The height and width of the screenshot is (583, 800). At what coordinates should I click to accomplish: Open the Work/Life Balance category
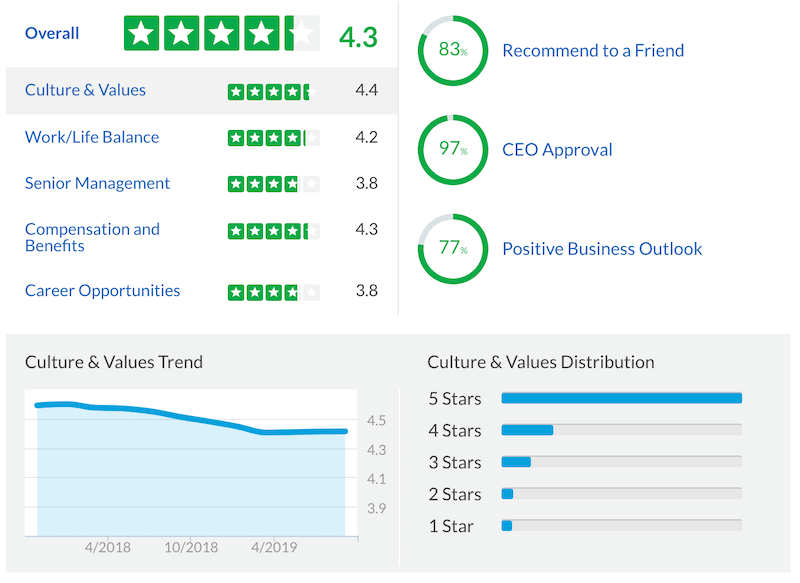tap(91, 137)
